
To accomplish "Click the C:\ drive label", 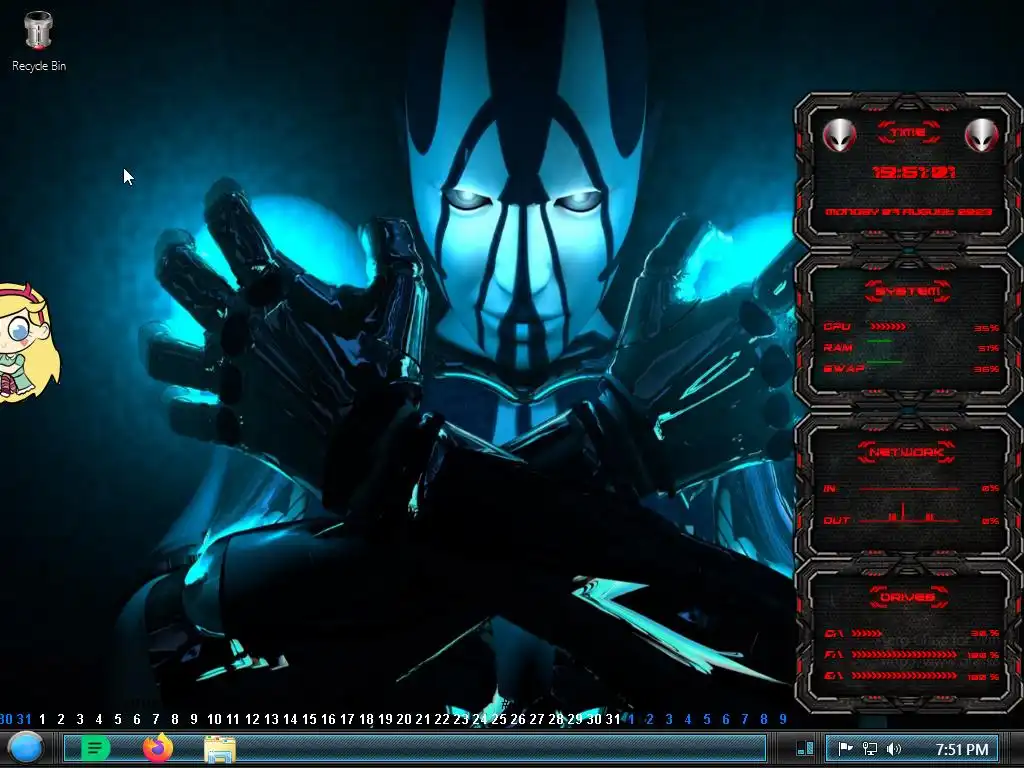I will click(834, 633).
